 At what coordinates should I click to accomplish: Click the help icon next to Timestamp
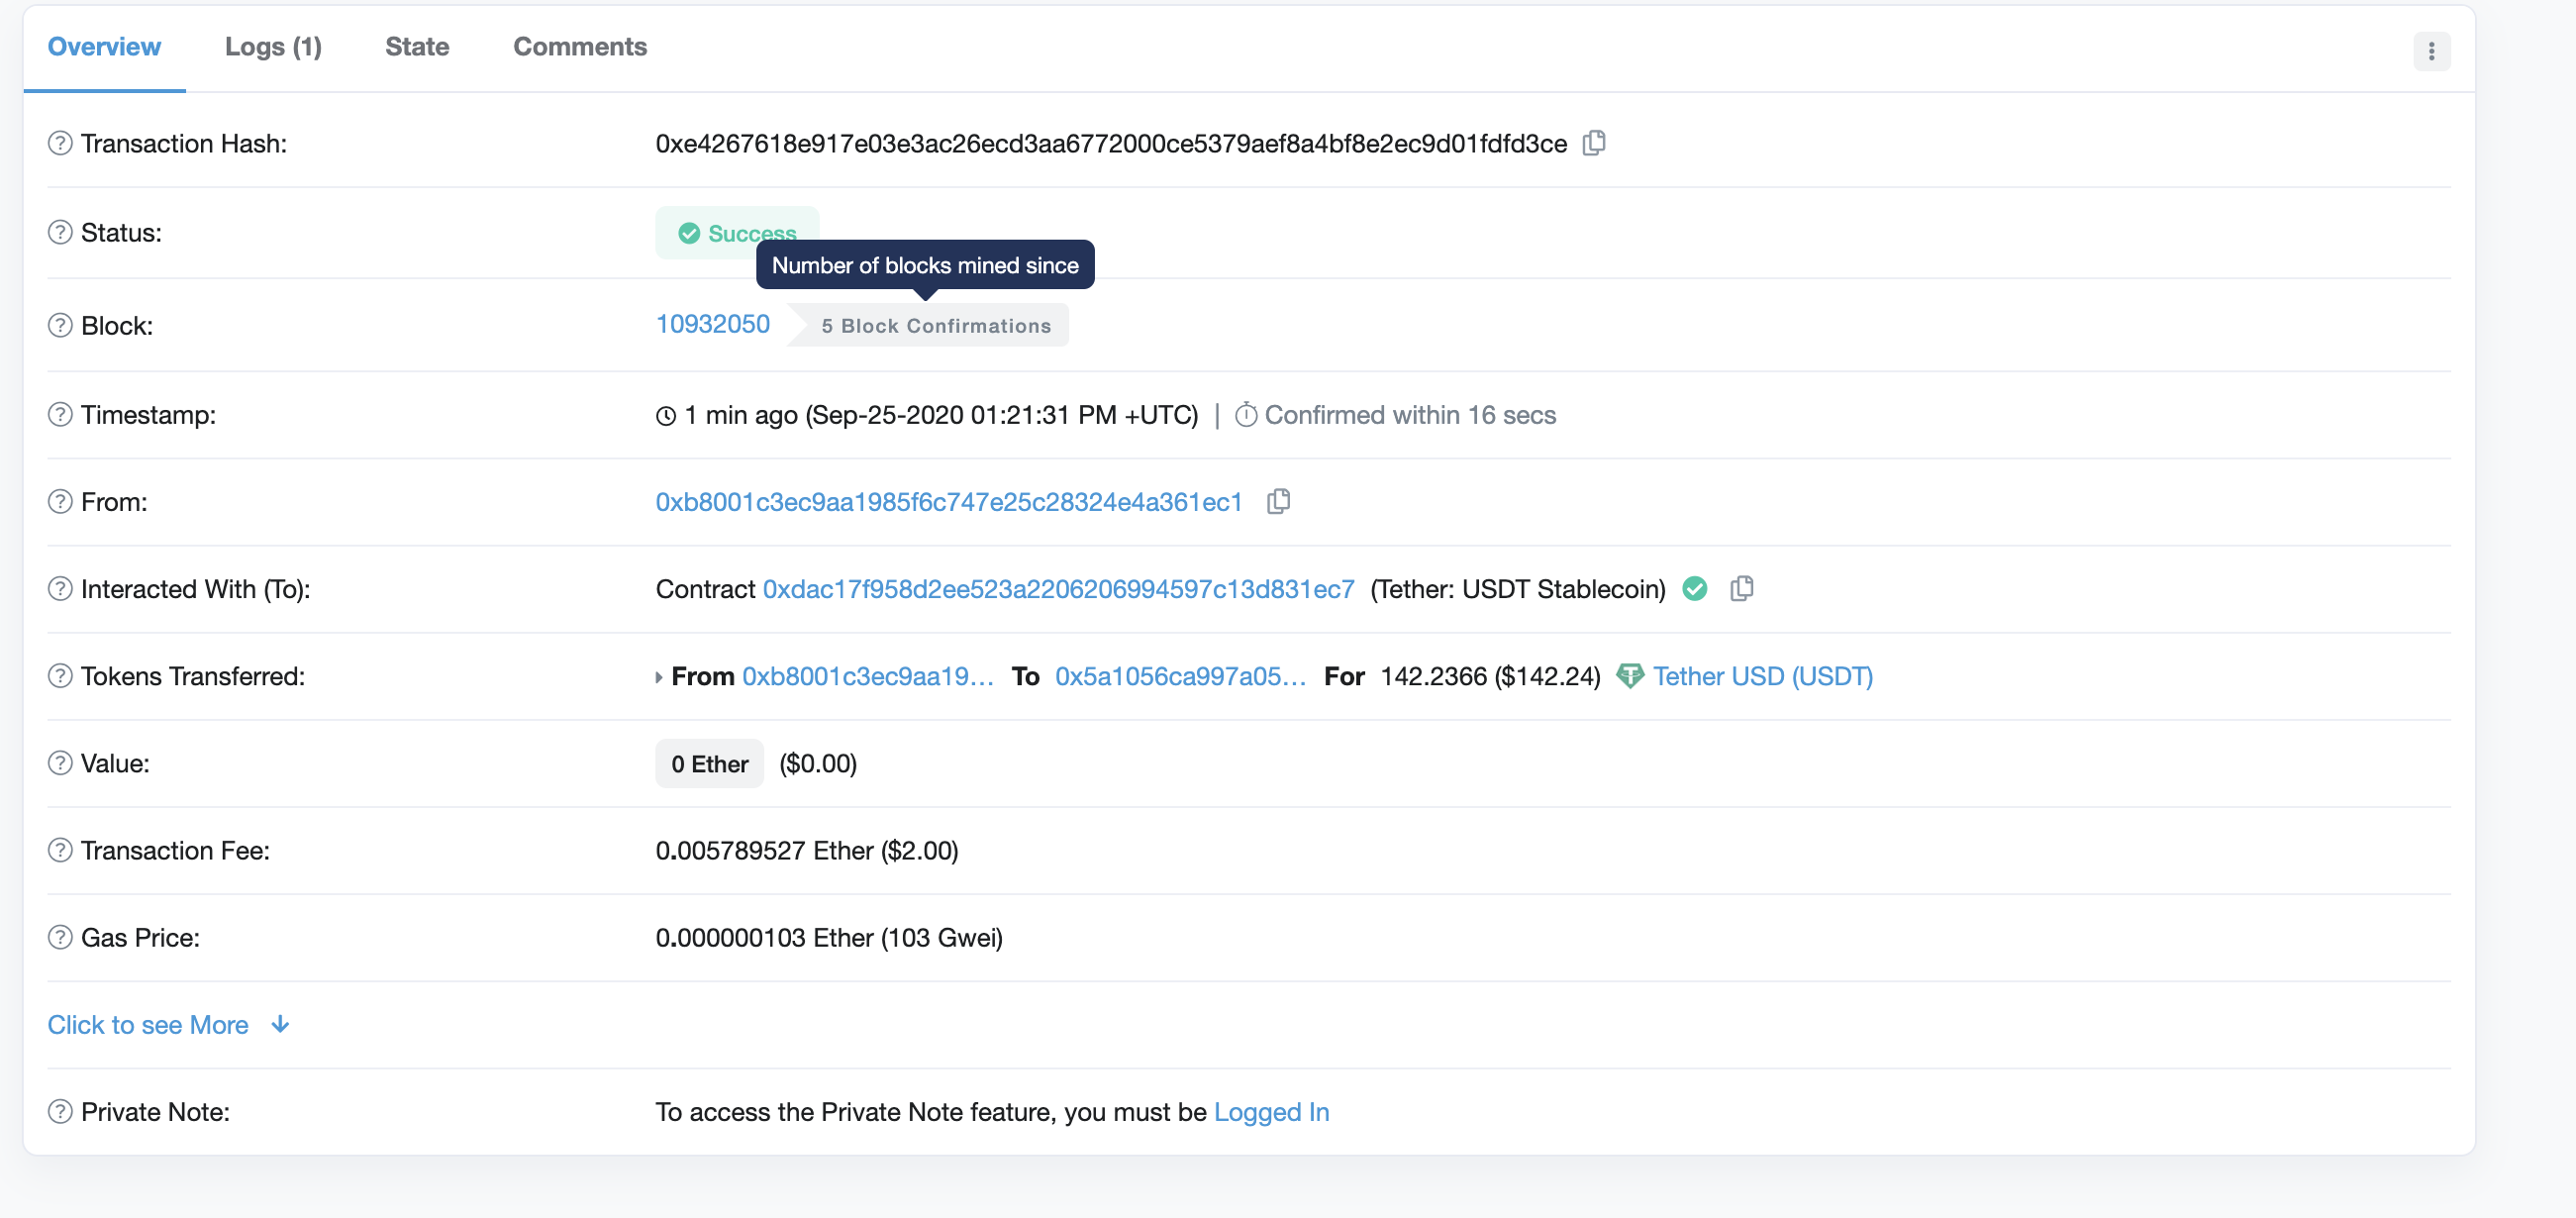[60, 414]
